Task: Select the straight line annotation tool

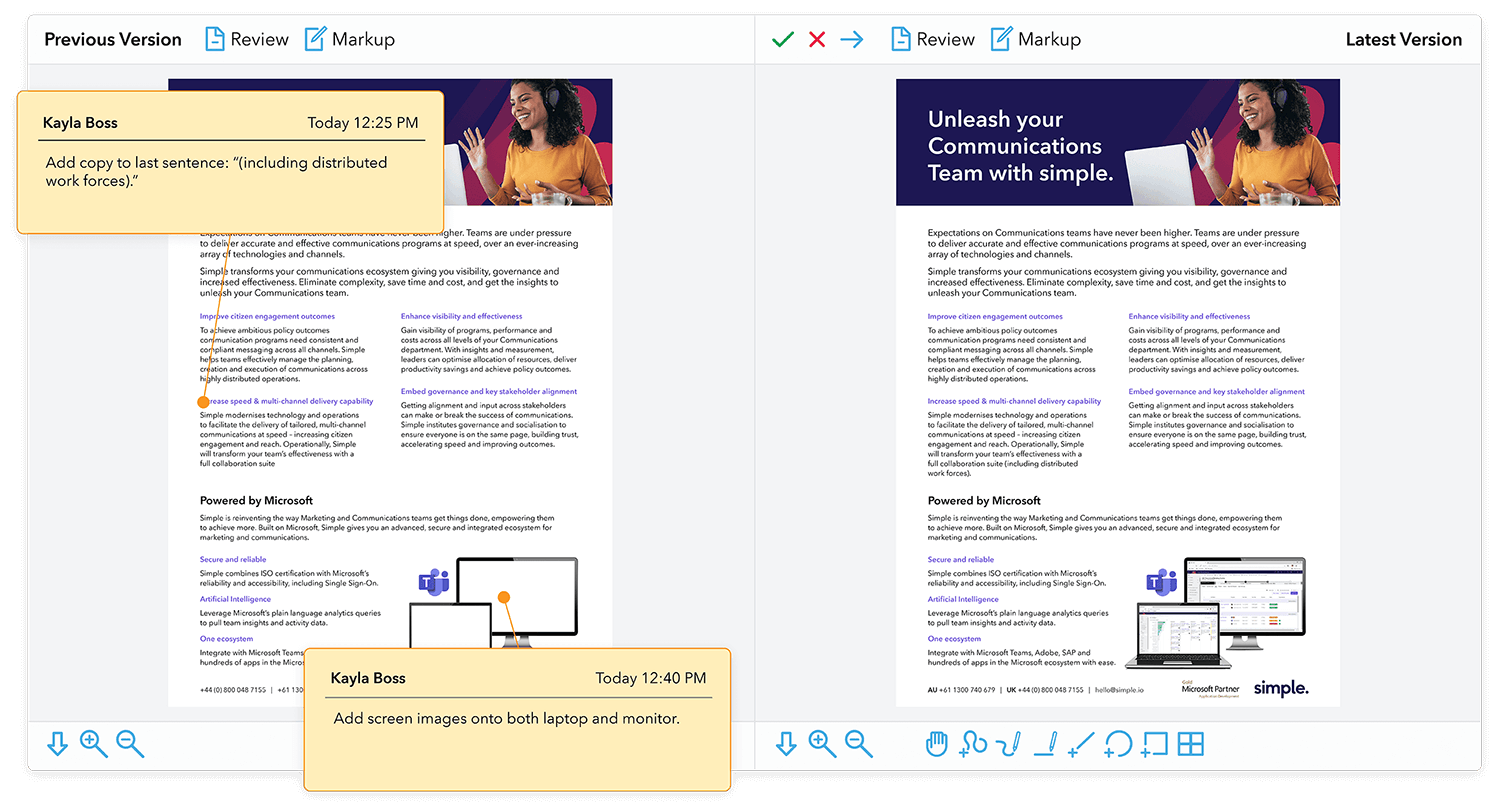Action: (x=1081, y=744)
